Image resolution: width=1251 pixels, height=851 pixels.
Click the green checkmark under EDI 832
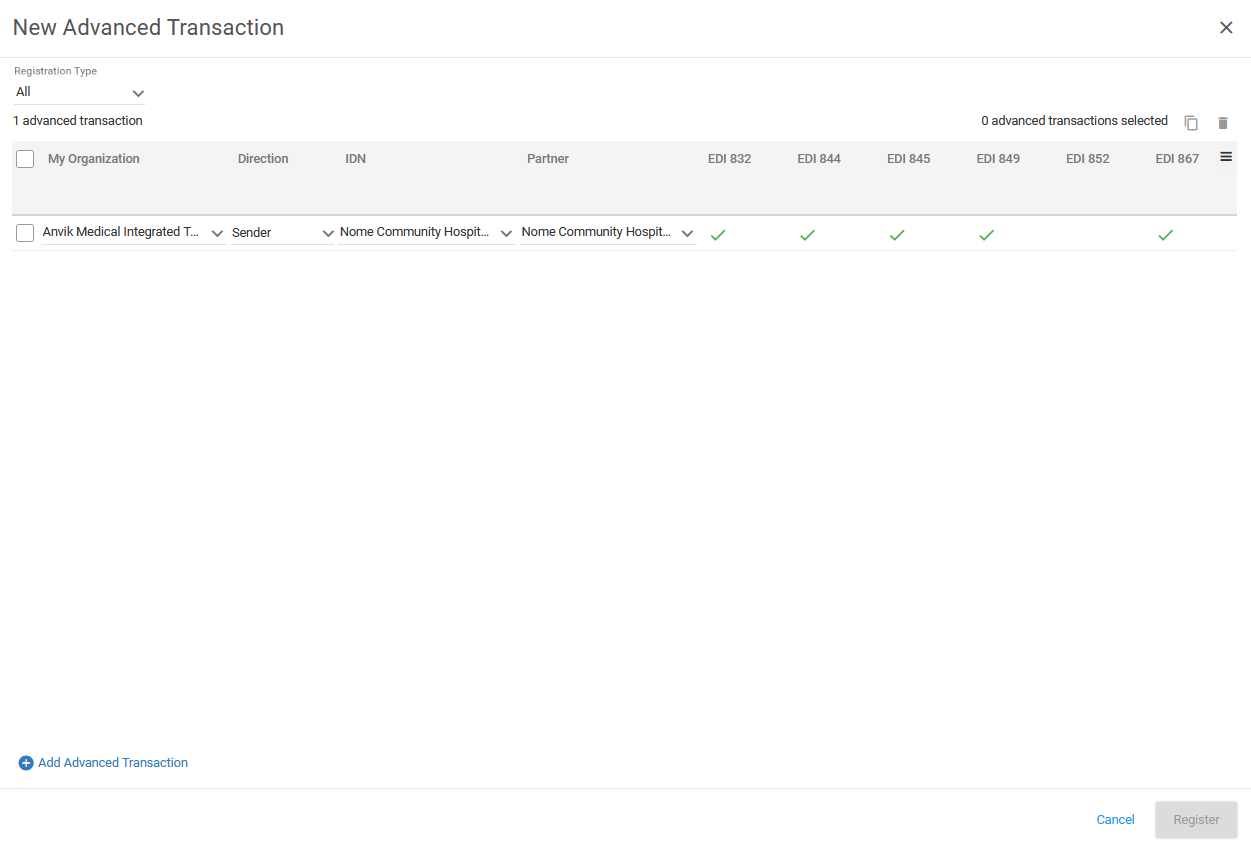718,234
